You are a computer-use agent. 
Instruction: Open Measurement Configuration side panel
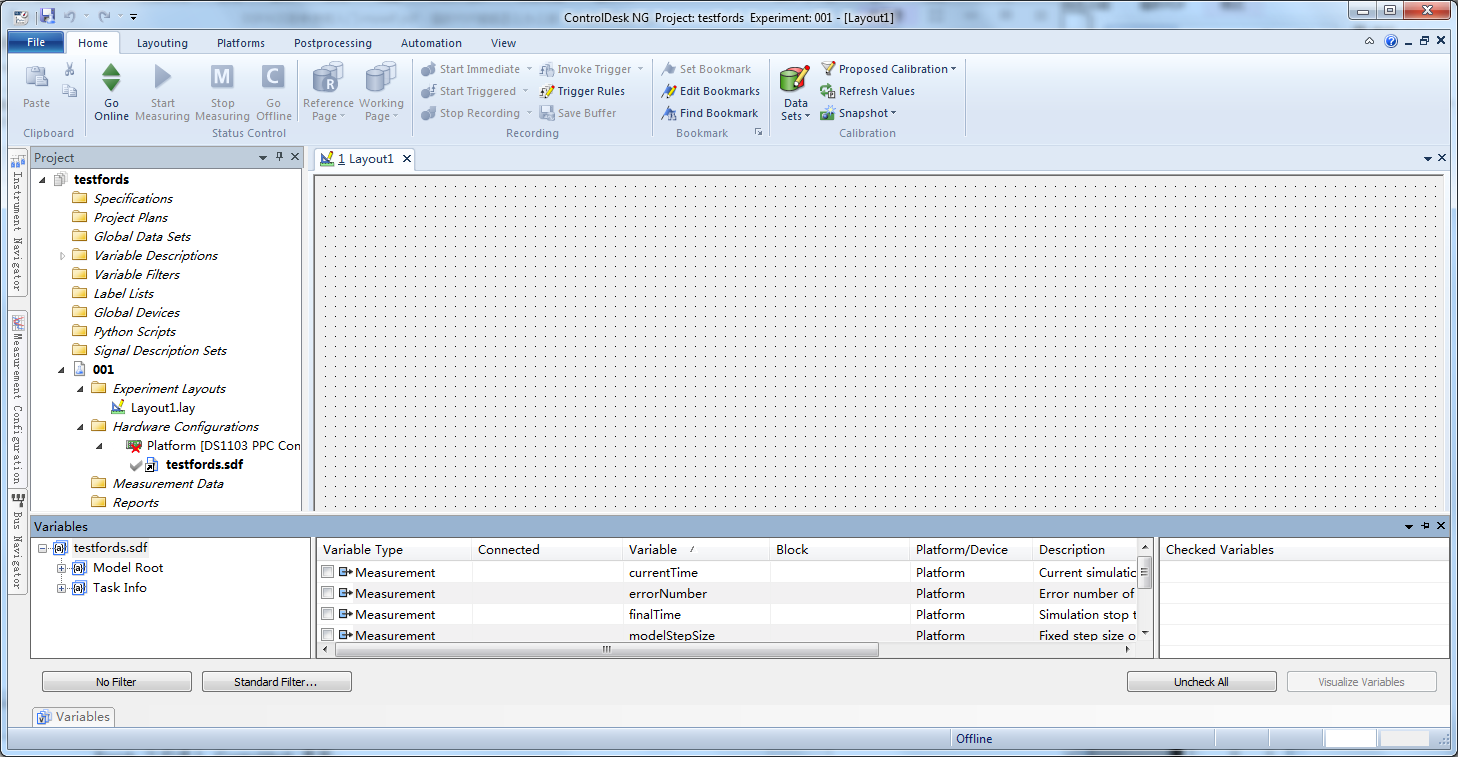click(x=17, y=399)
